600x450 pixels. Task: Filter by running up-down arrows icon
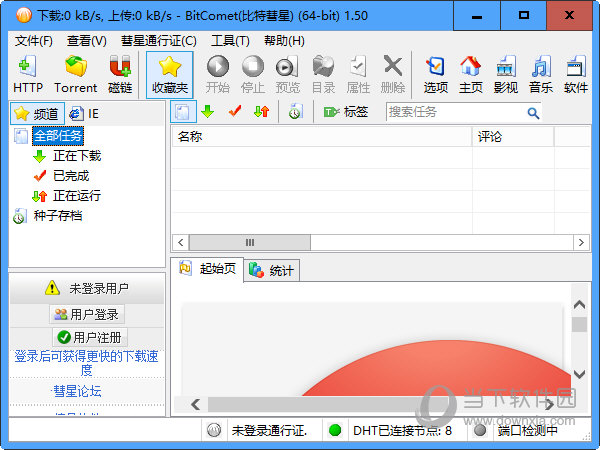click(x=262, y=111)
